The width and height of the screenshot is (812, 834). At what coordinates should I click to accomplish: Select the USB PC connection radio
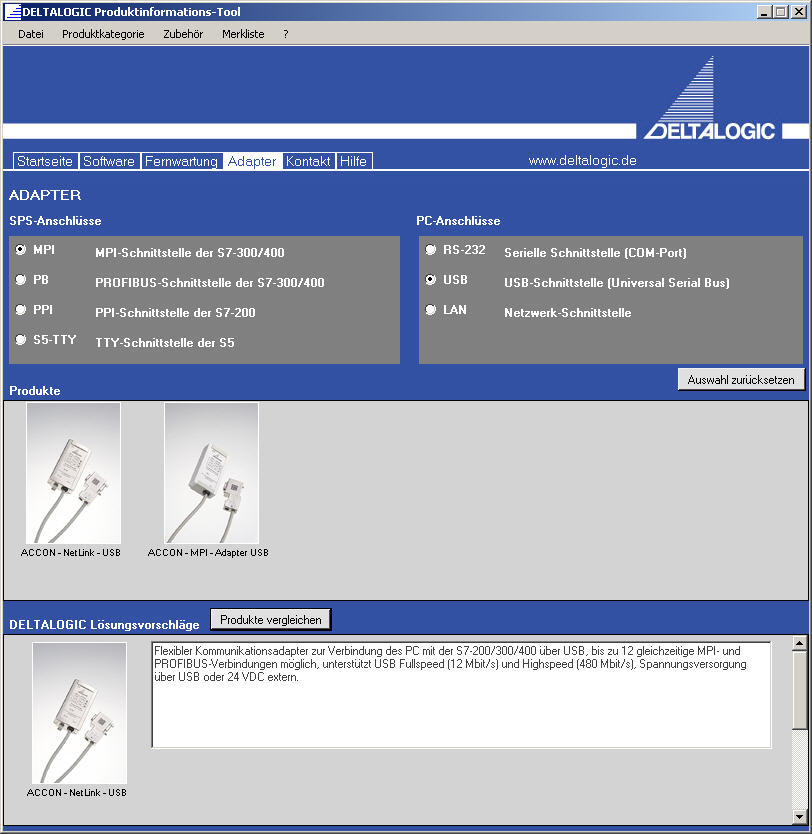pyautogui.click(x=431, y=279)
